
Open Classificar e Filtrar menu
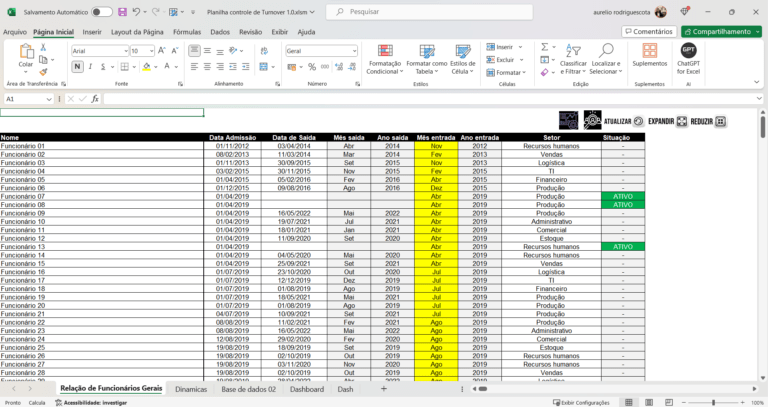tap(573, 60)
